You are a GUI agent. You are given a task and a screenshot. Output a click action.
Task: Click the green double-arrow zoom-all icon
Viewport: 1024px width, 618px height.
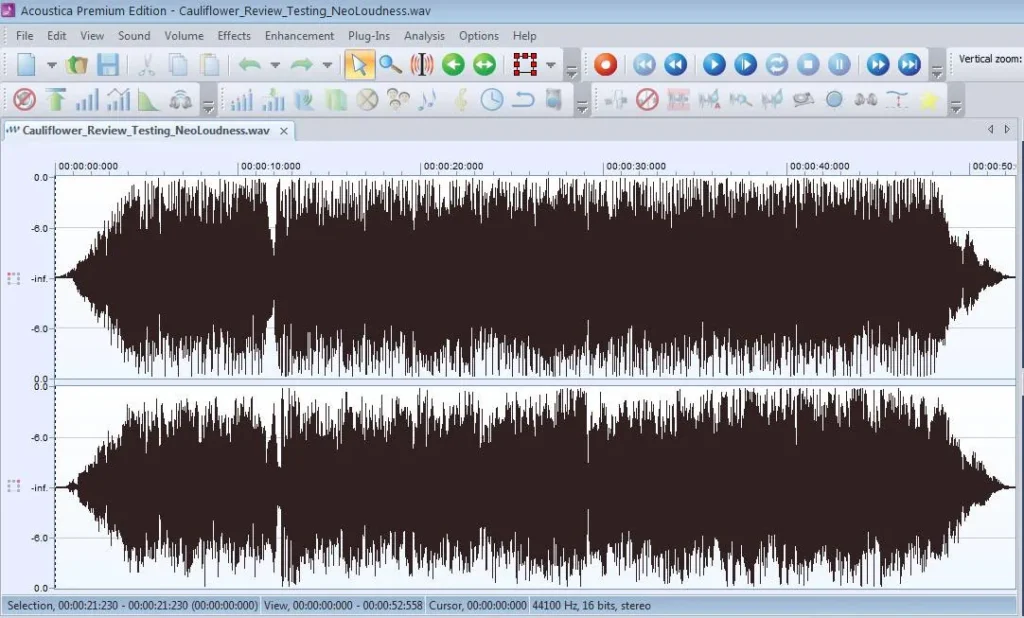point(485,65)
